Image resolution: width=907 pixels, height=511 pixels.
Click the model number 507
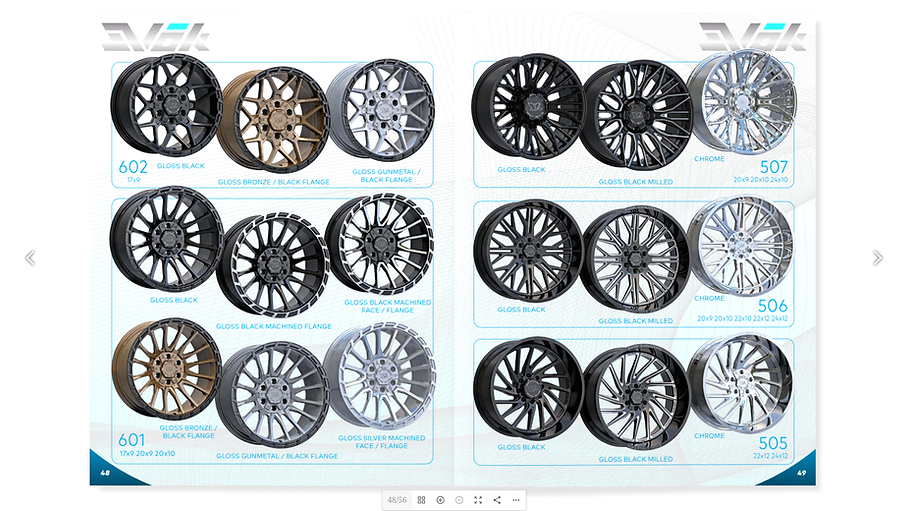(774, 167)
